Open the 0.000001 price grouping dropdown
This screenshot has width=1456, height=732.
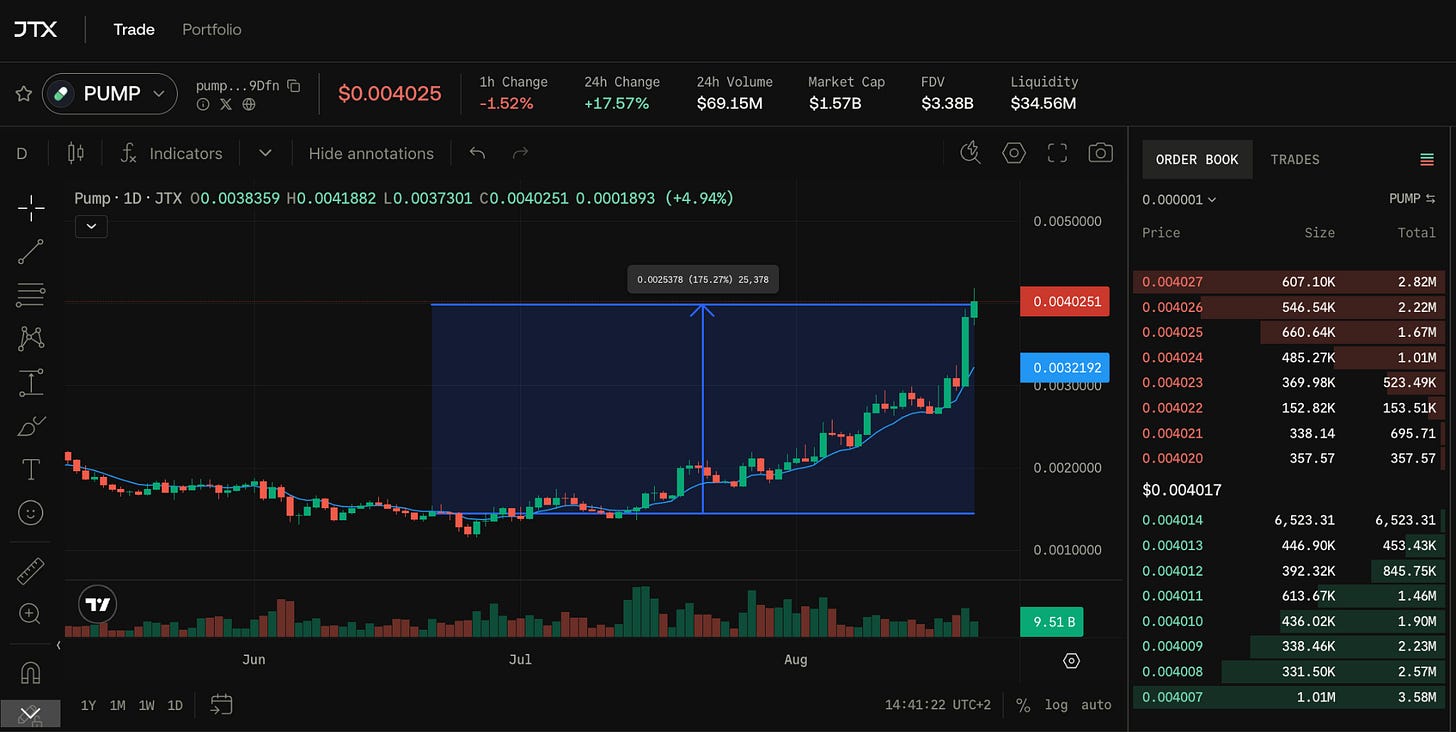coord(1180,199)
